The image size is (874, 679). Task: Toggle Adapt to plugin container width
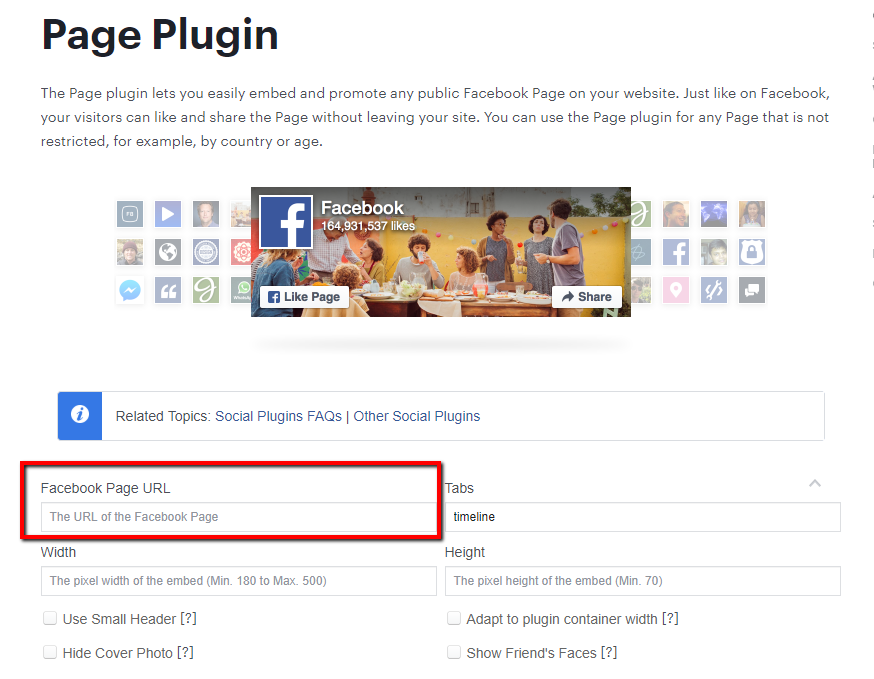454,619
